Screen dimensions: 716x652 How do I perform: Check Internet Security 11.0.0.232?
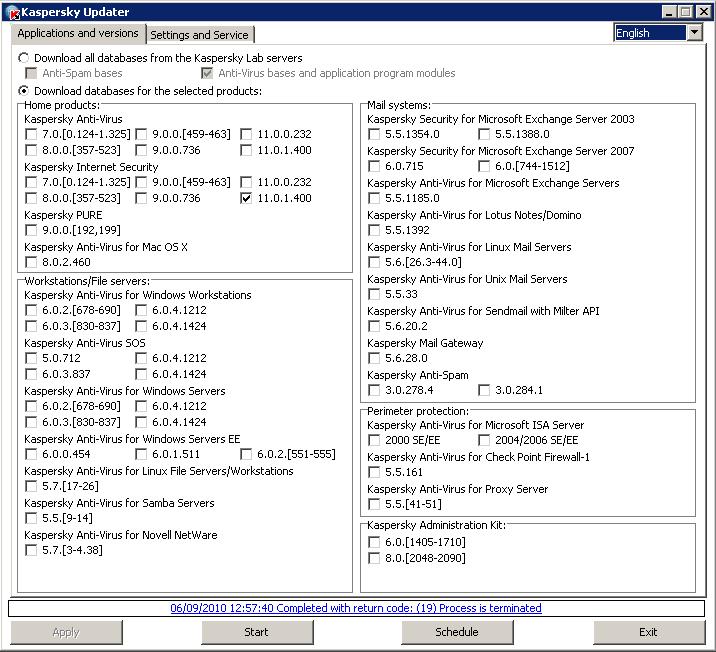[246, 182]
